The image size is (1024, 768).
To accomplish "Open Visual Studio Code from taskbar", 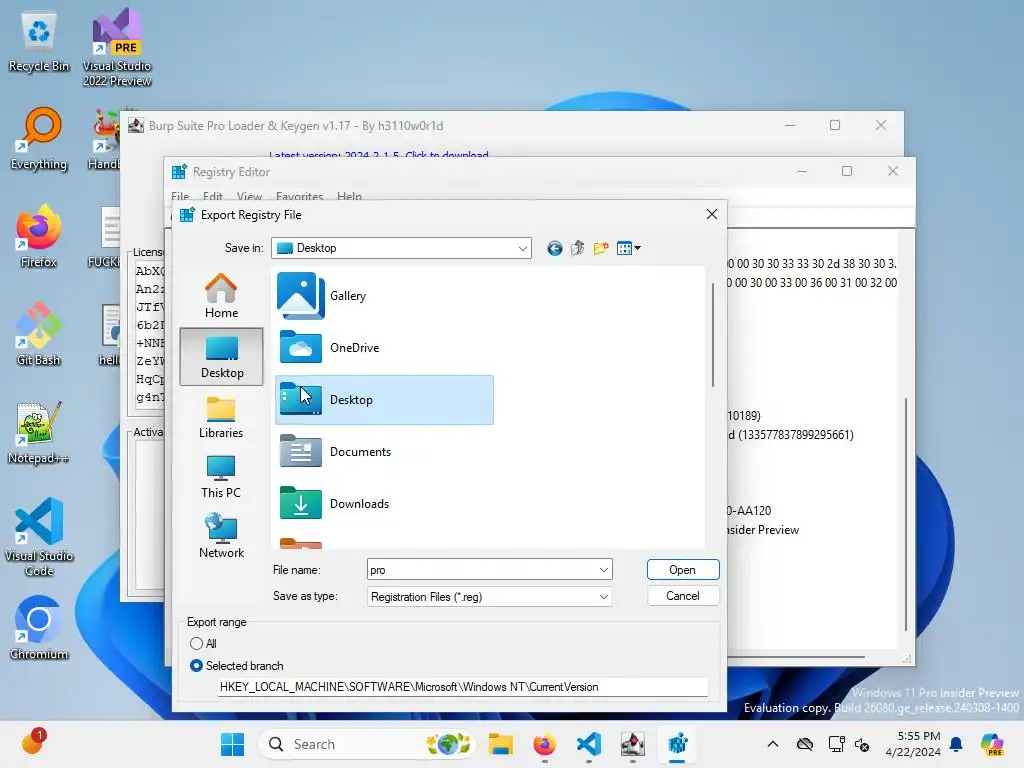I will pyautogui.click(x=588, y=744).
